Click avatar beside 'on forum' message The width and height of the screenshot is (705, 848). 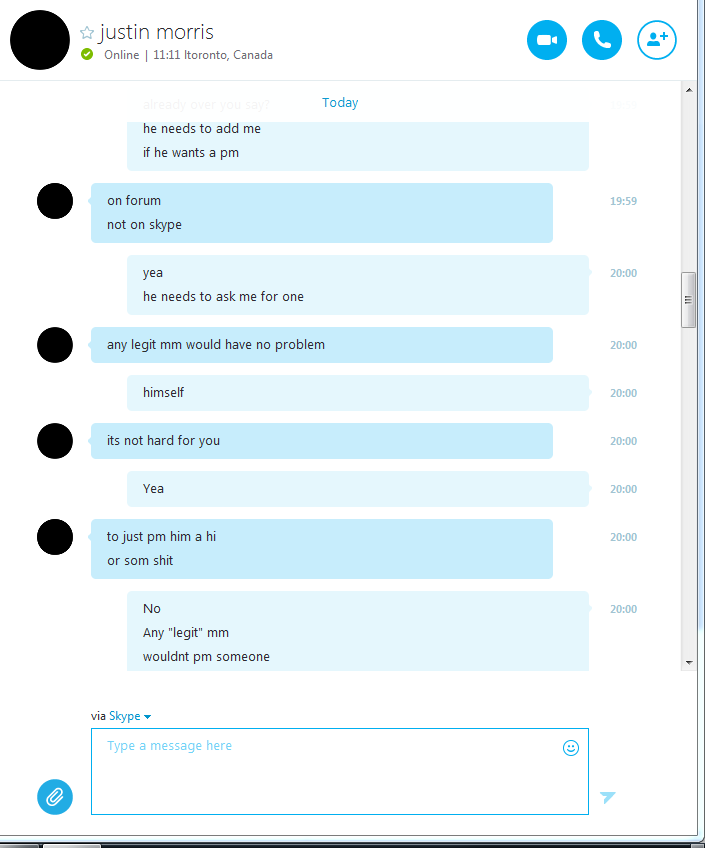click(x=55, y=201)
